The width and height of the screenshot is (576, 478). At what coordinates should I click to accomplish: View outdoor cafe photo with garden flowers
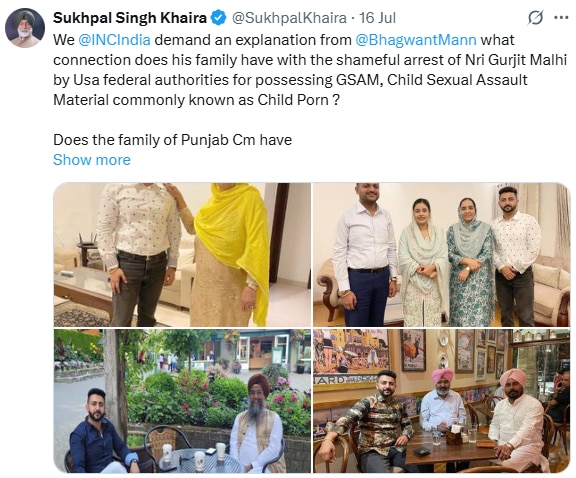point(182,401)
